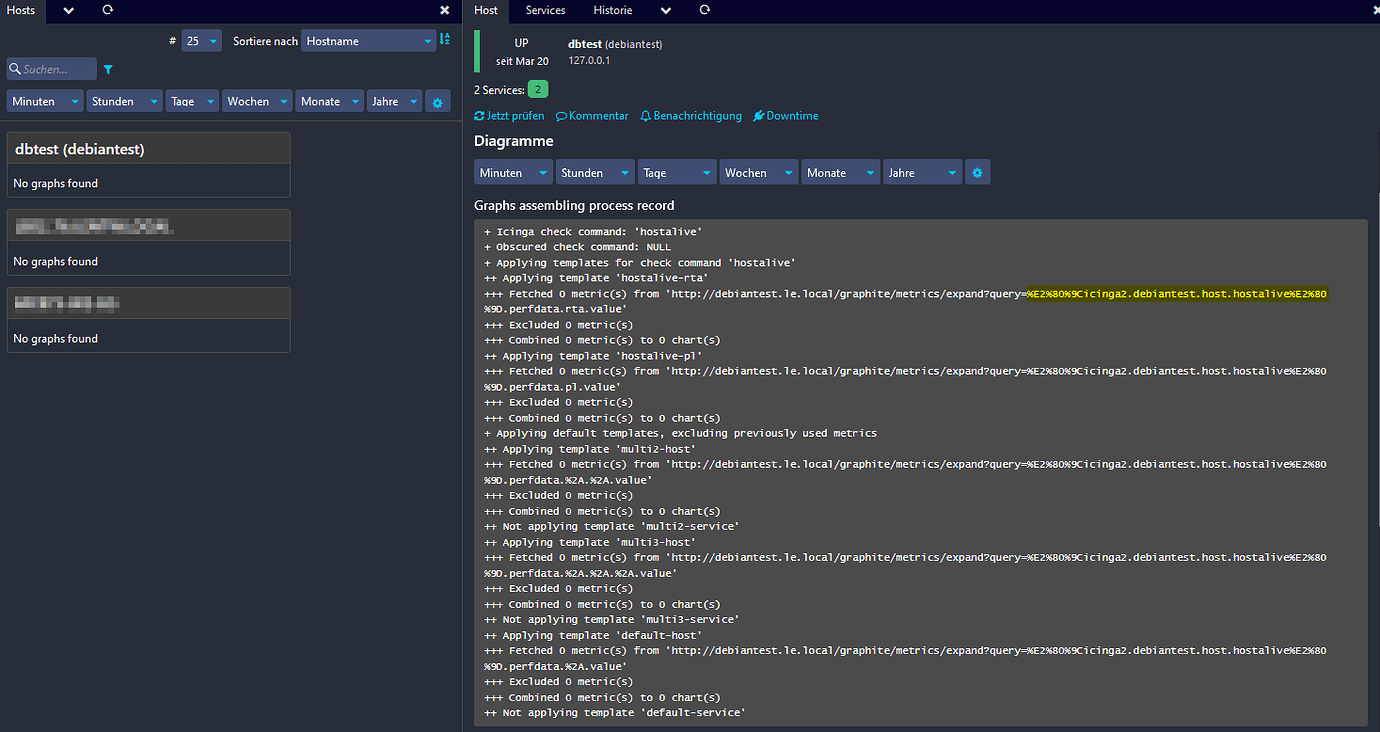Screen dimensions: 1380x732
Task: Open the Hosts tab dropdown chevron
Action: pyautogui.click(x=68, y=10)
